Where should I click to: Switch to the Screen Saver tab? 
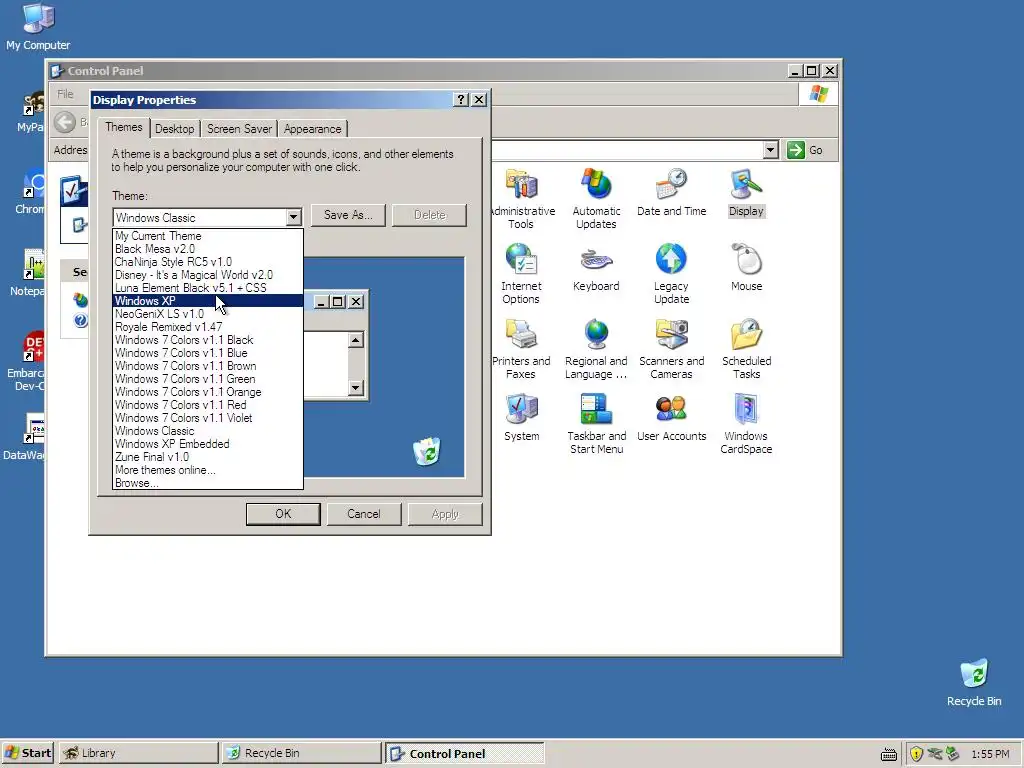(239, 129)
